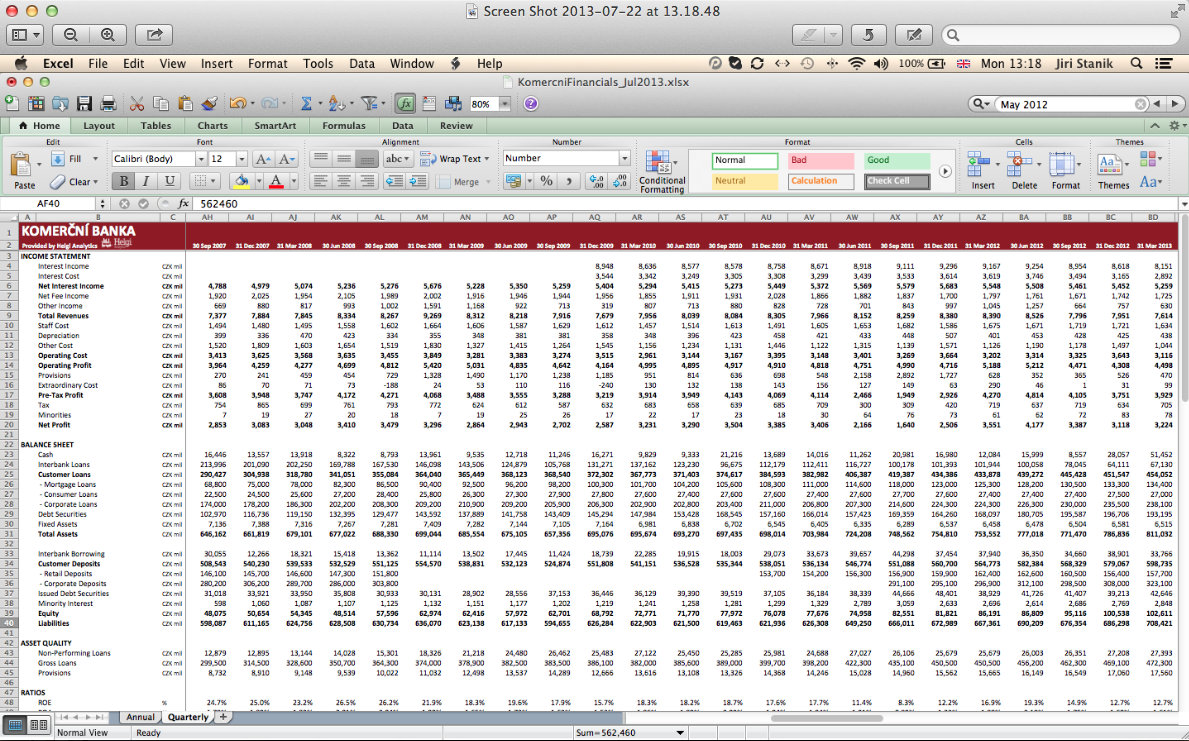Switch to Page Layout View in status bar

(x=38, y=726)
